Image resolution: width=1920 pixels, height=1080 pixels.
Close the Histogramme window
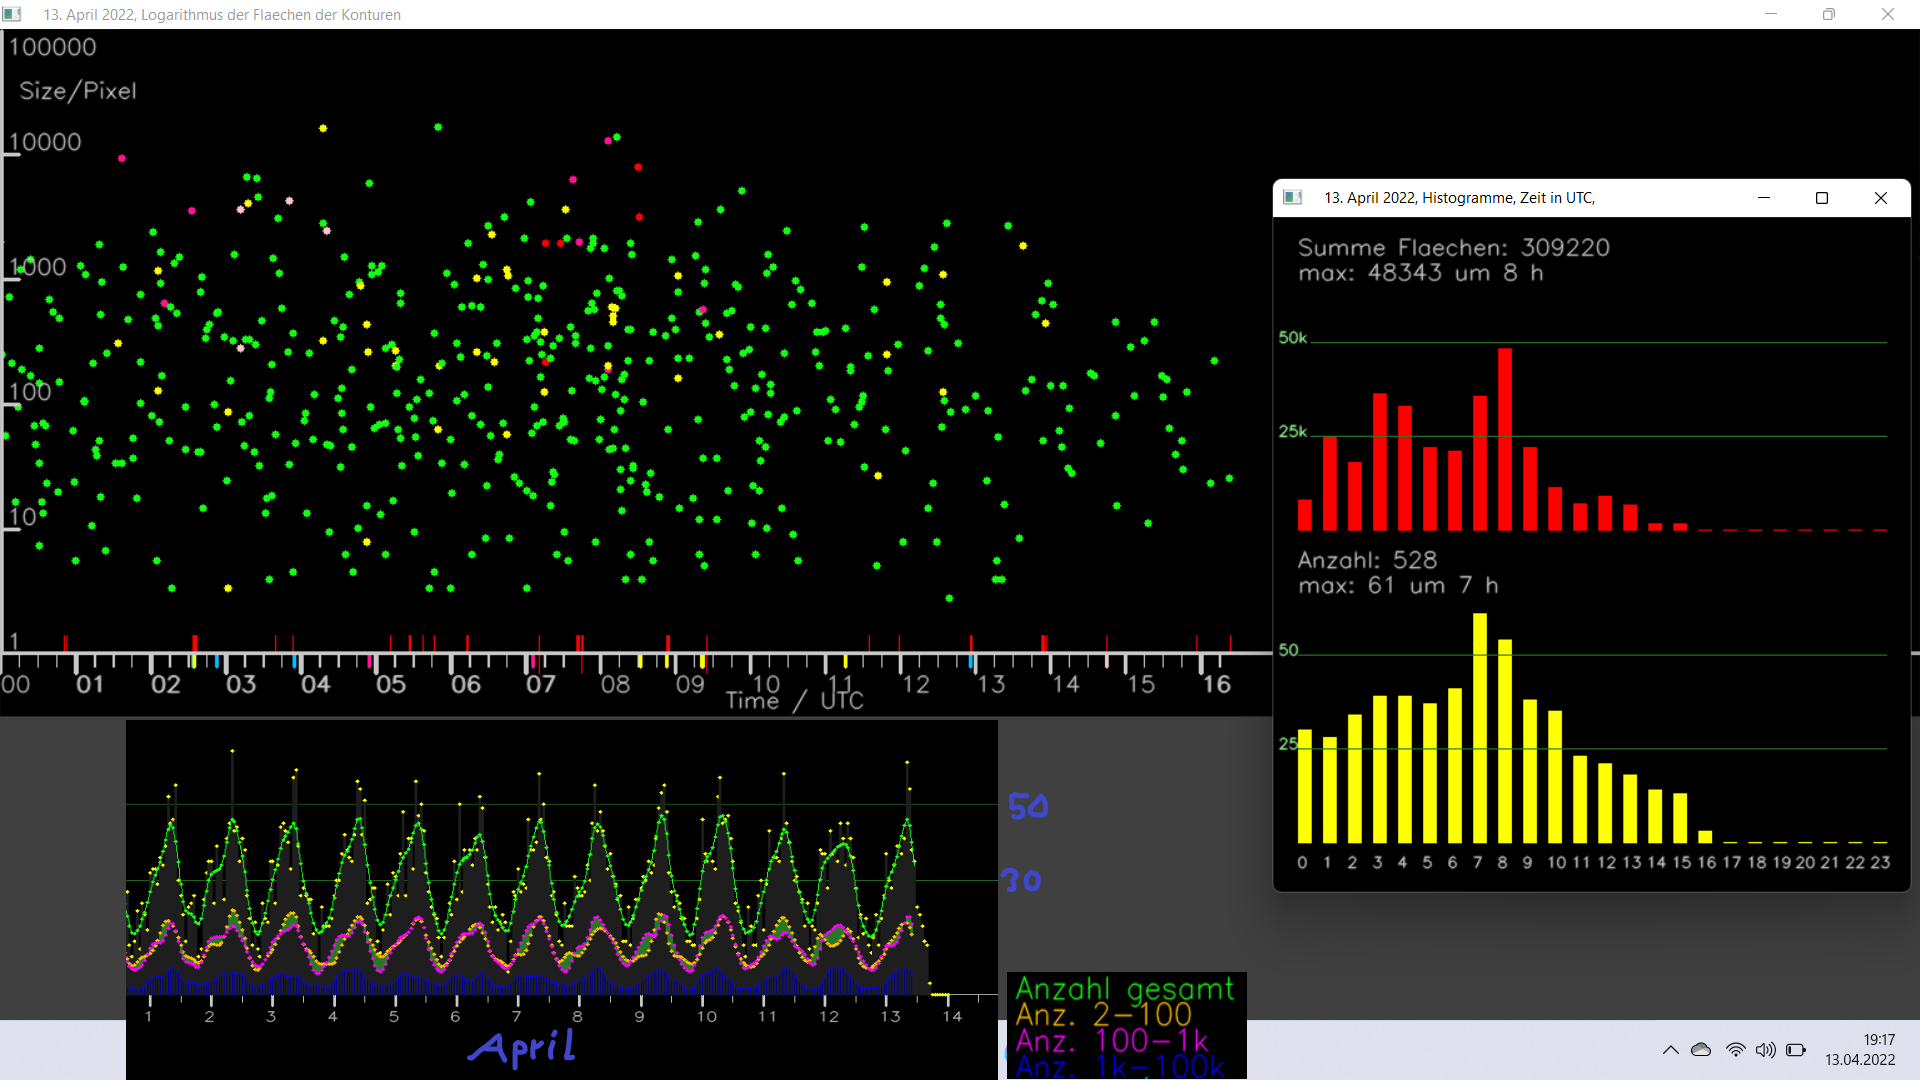[1881, 198]
